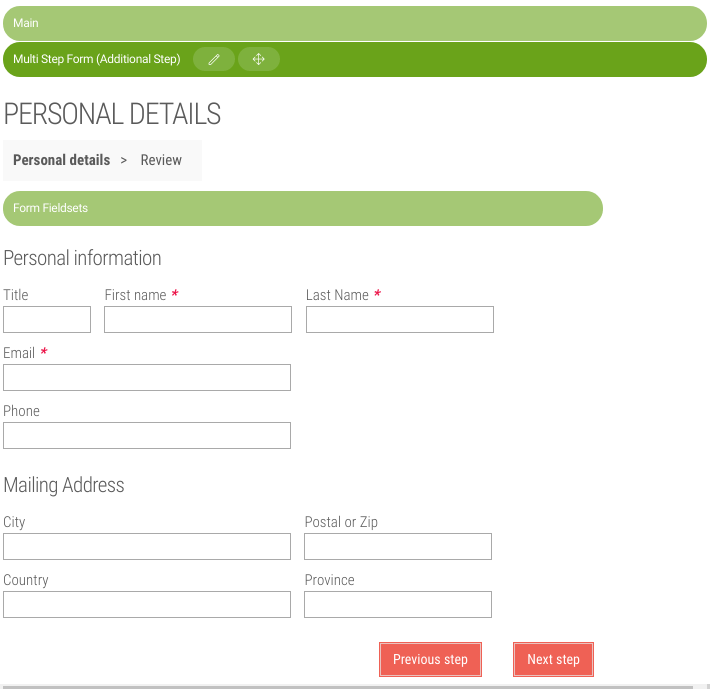
Task: Select the Form Fieldsets region bar
Action: click(302, 208)
